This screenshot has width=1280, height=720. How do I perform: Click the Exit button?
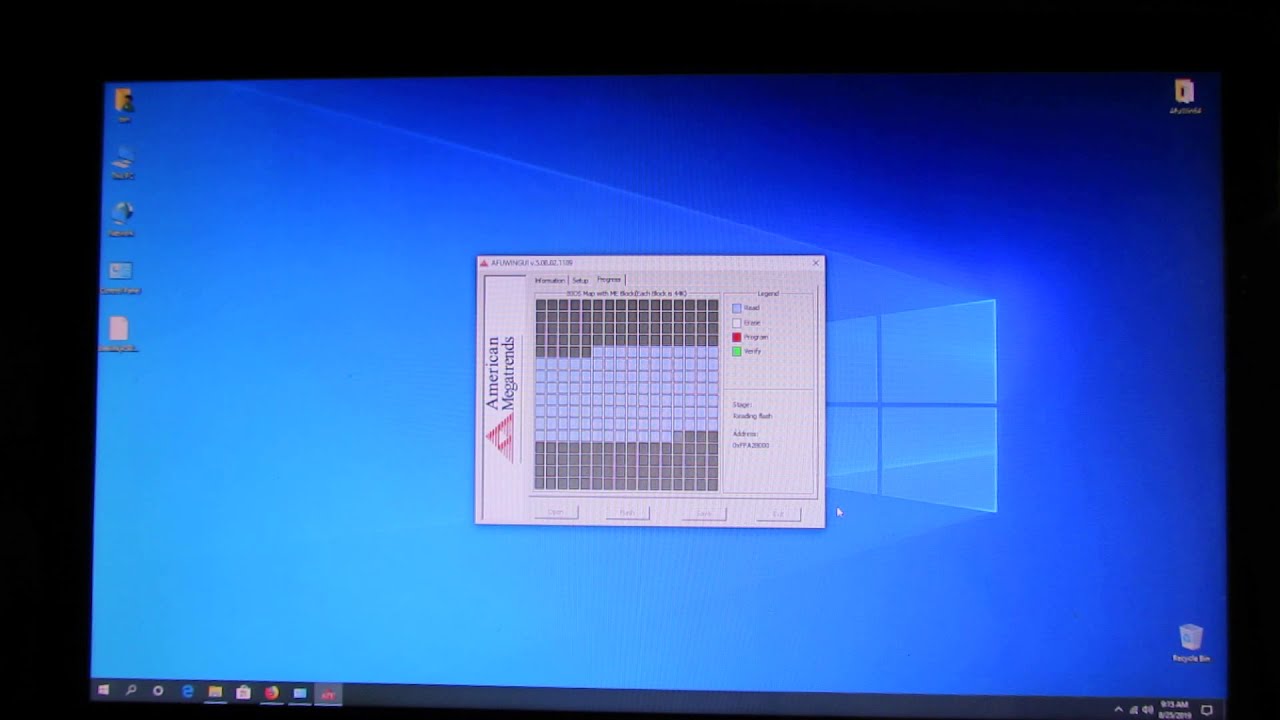778,514
